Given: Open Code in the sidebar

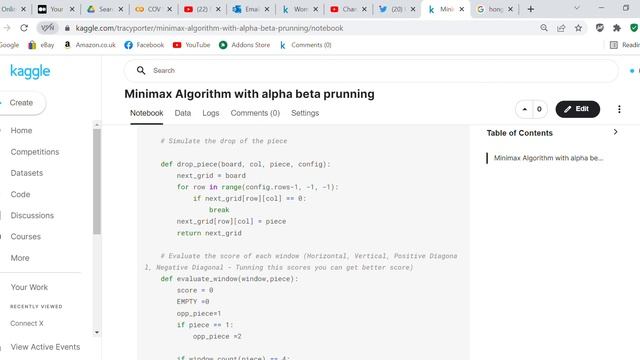Looking at the screenshot, I should (x=20, y=194).
